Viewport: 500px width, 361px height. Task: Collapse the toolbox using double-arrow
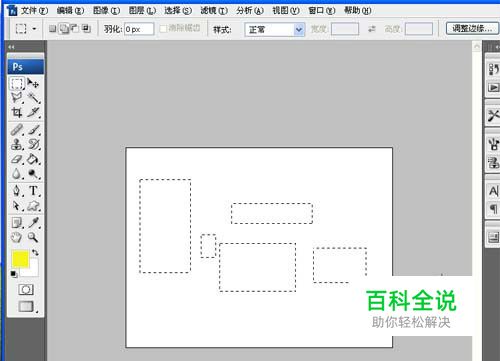click(x=12, y=47)
